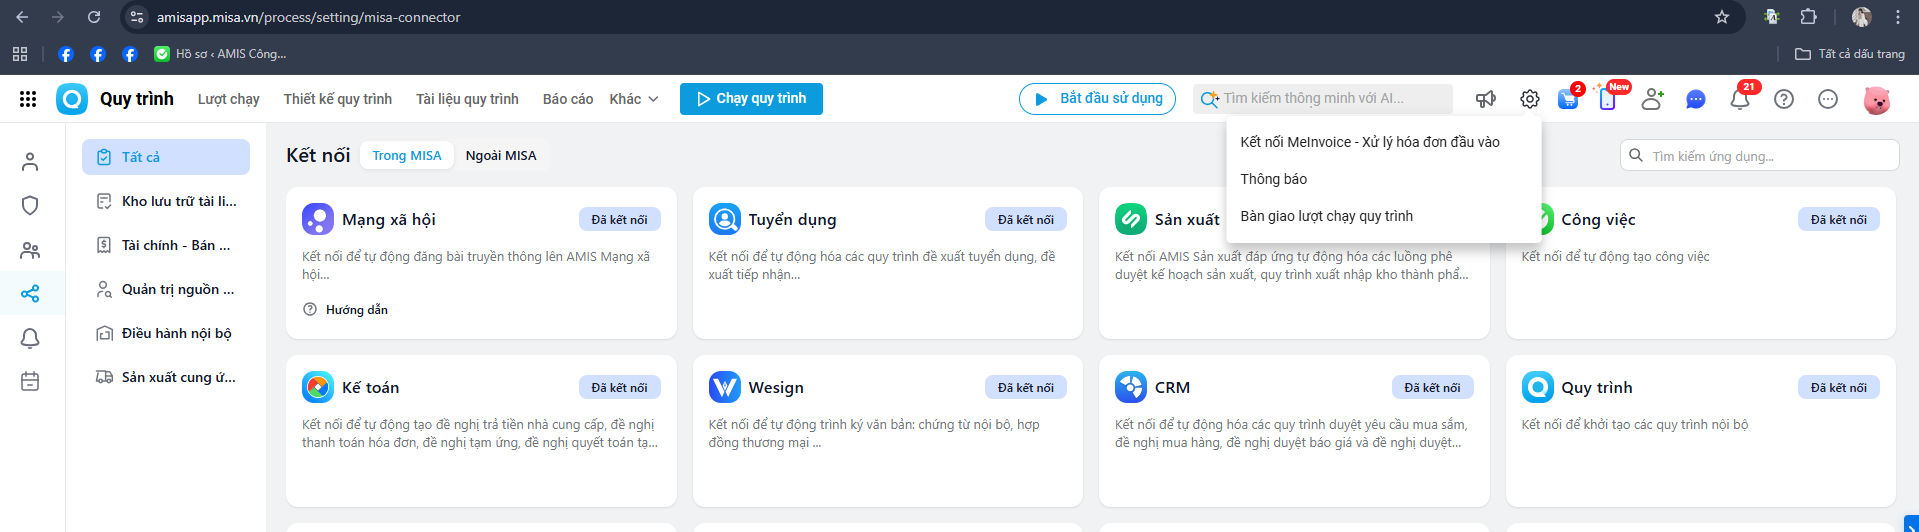The height and width of the screenshot is (532, 1919).
Task: Switch to the Ngoài MISA tab
Action: [x=501, y=155]
